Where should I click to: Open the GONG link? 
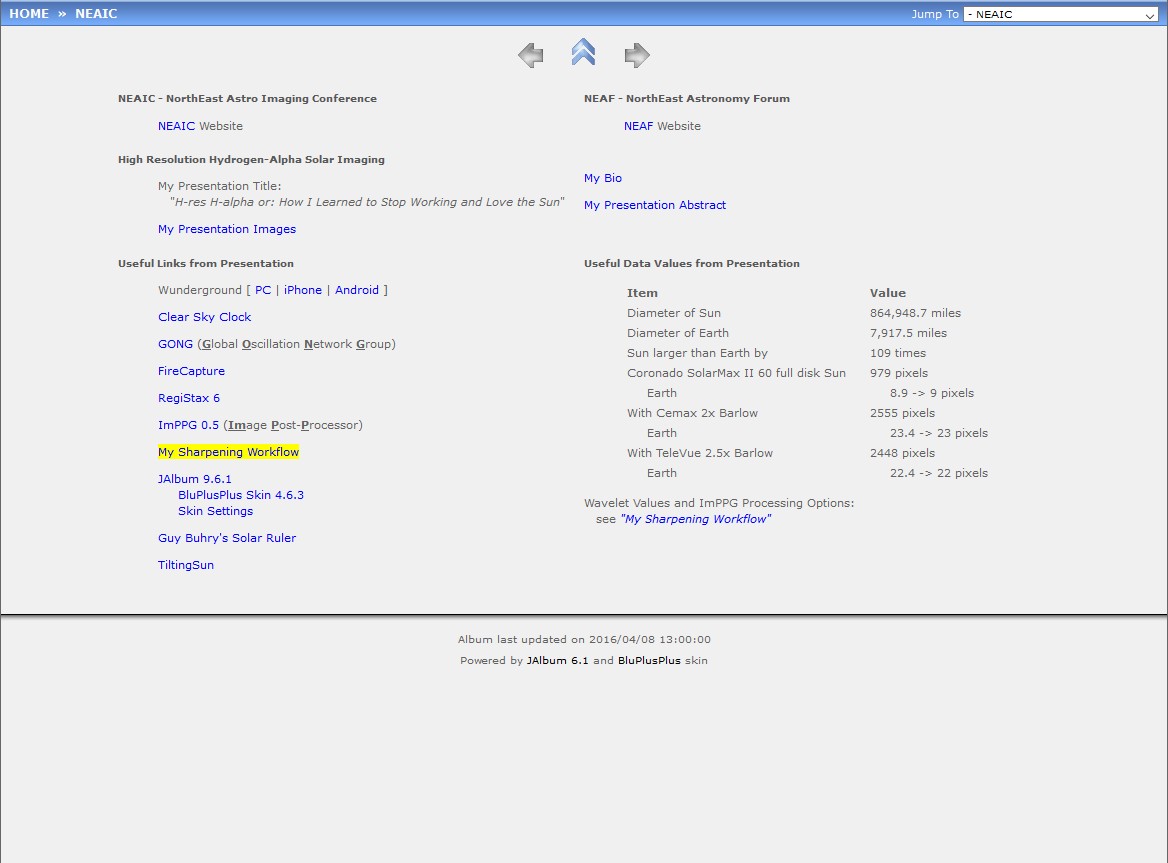(x=175, y=344)
